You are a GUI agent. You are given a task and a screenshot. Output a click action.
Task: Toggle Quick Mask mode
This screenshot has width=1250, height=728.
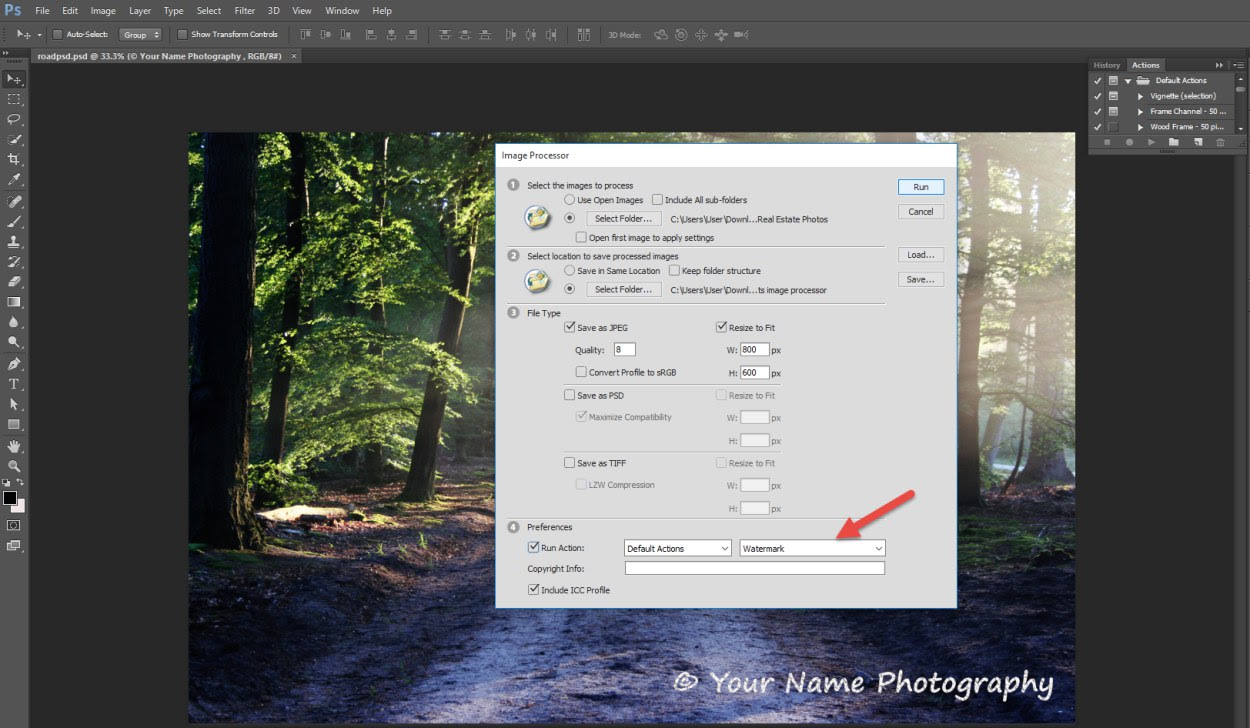[x=14, y=525]
